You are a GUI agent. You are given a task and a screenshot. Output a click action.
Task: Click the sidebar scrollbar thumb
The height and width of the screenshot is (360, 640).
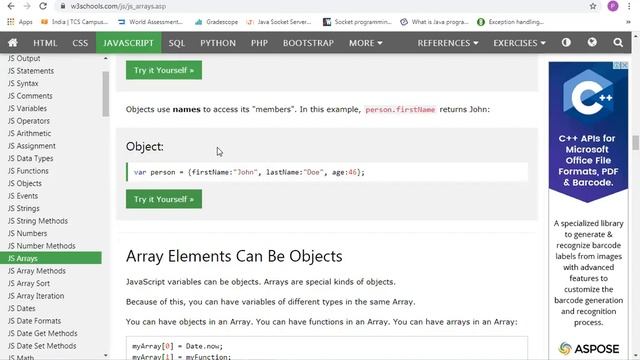pos(106,94)
